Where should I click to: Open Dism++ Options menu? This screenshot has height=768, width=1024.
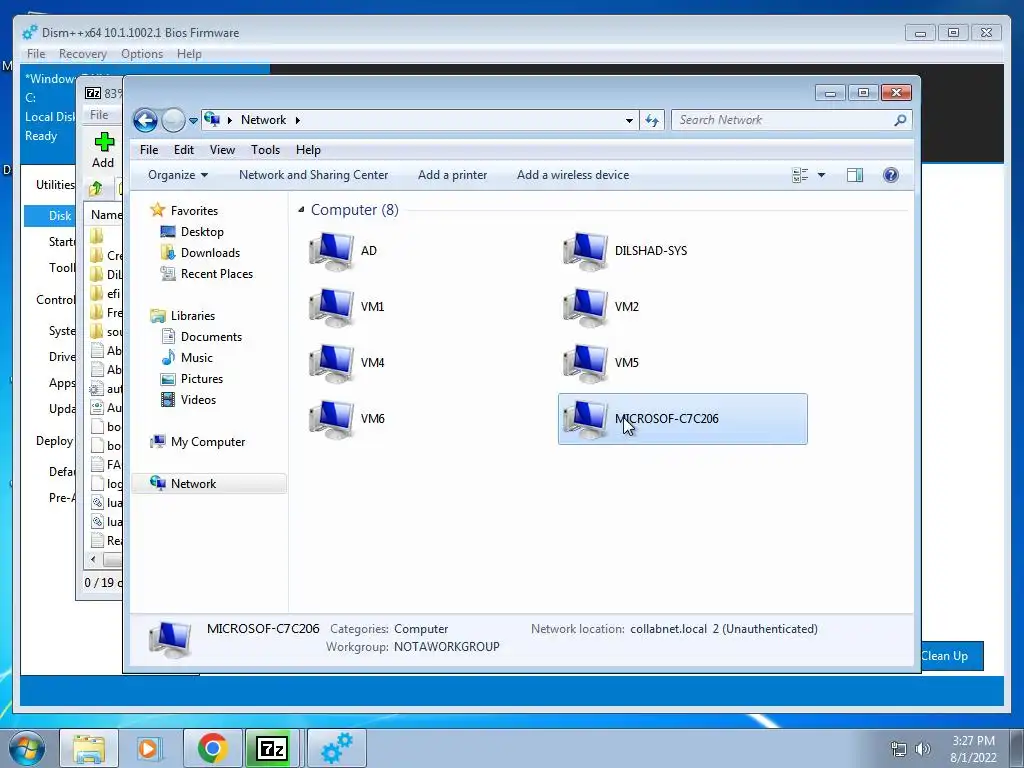click(142, 54)
